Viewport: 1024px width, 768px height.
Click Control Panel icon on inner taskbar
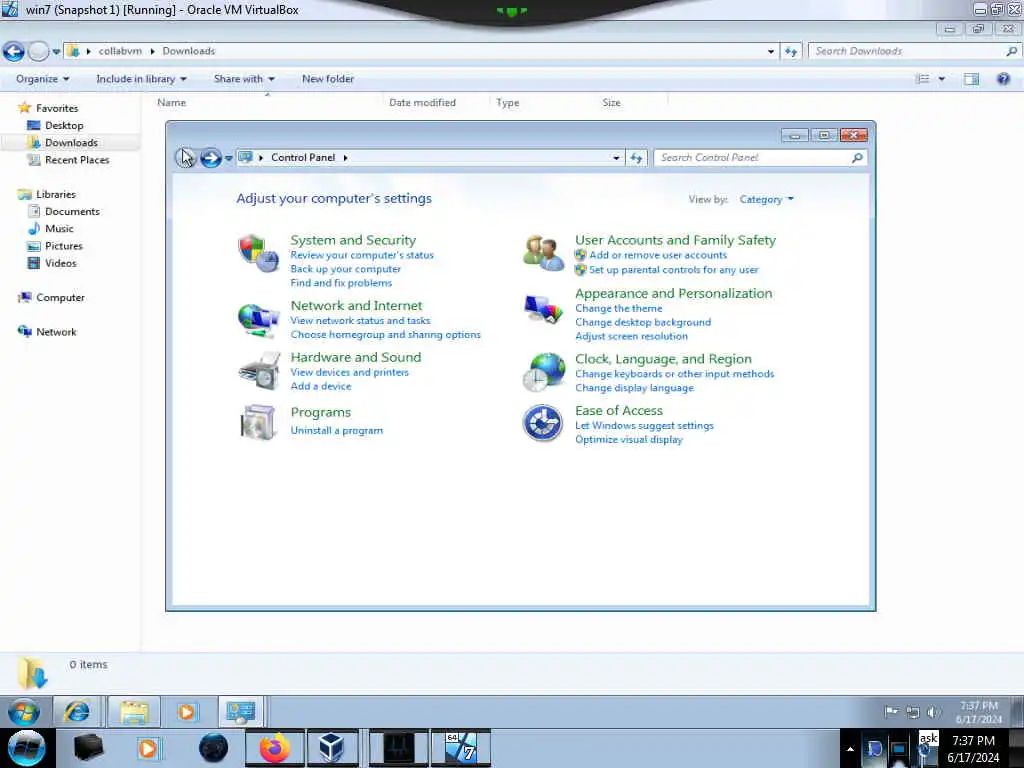[240, 711]
